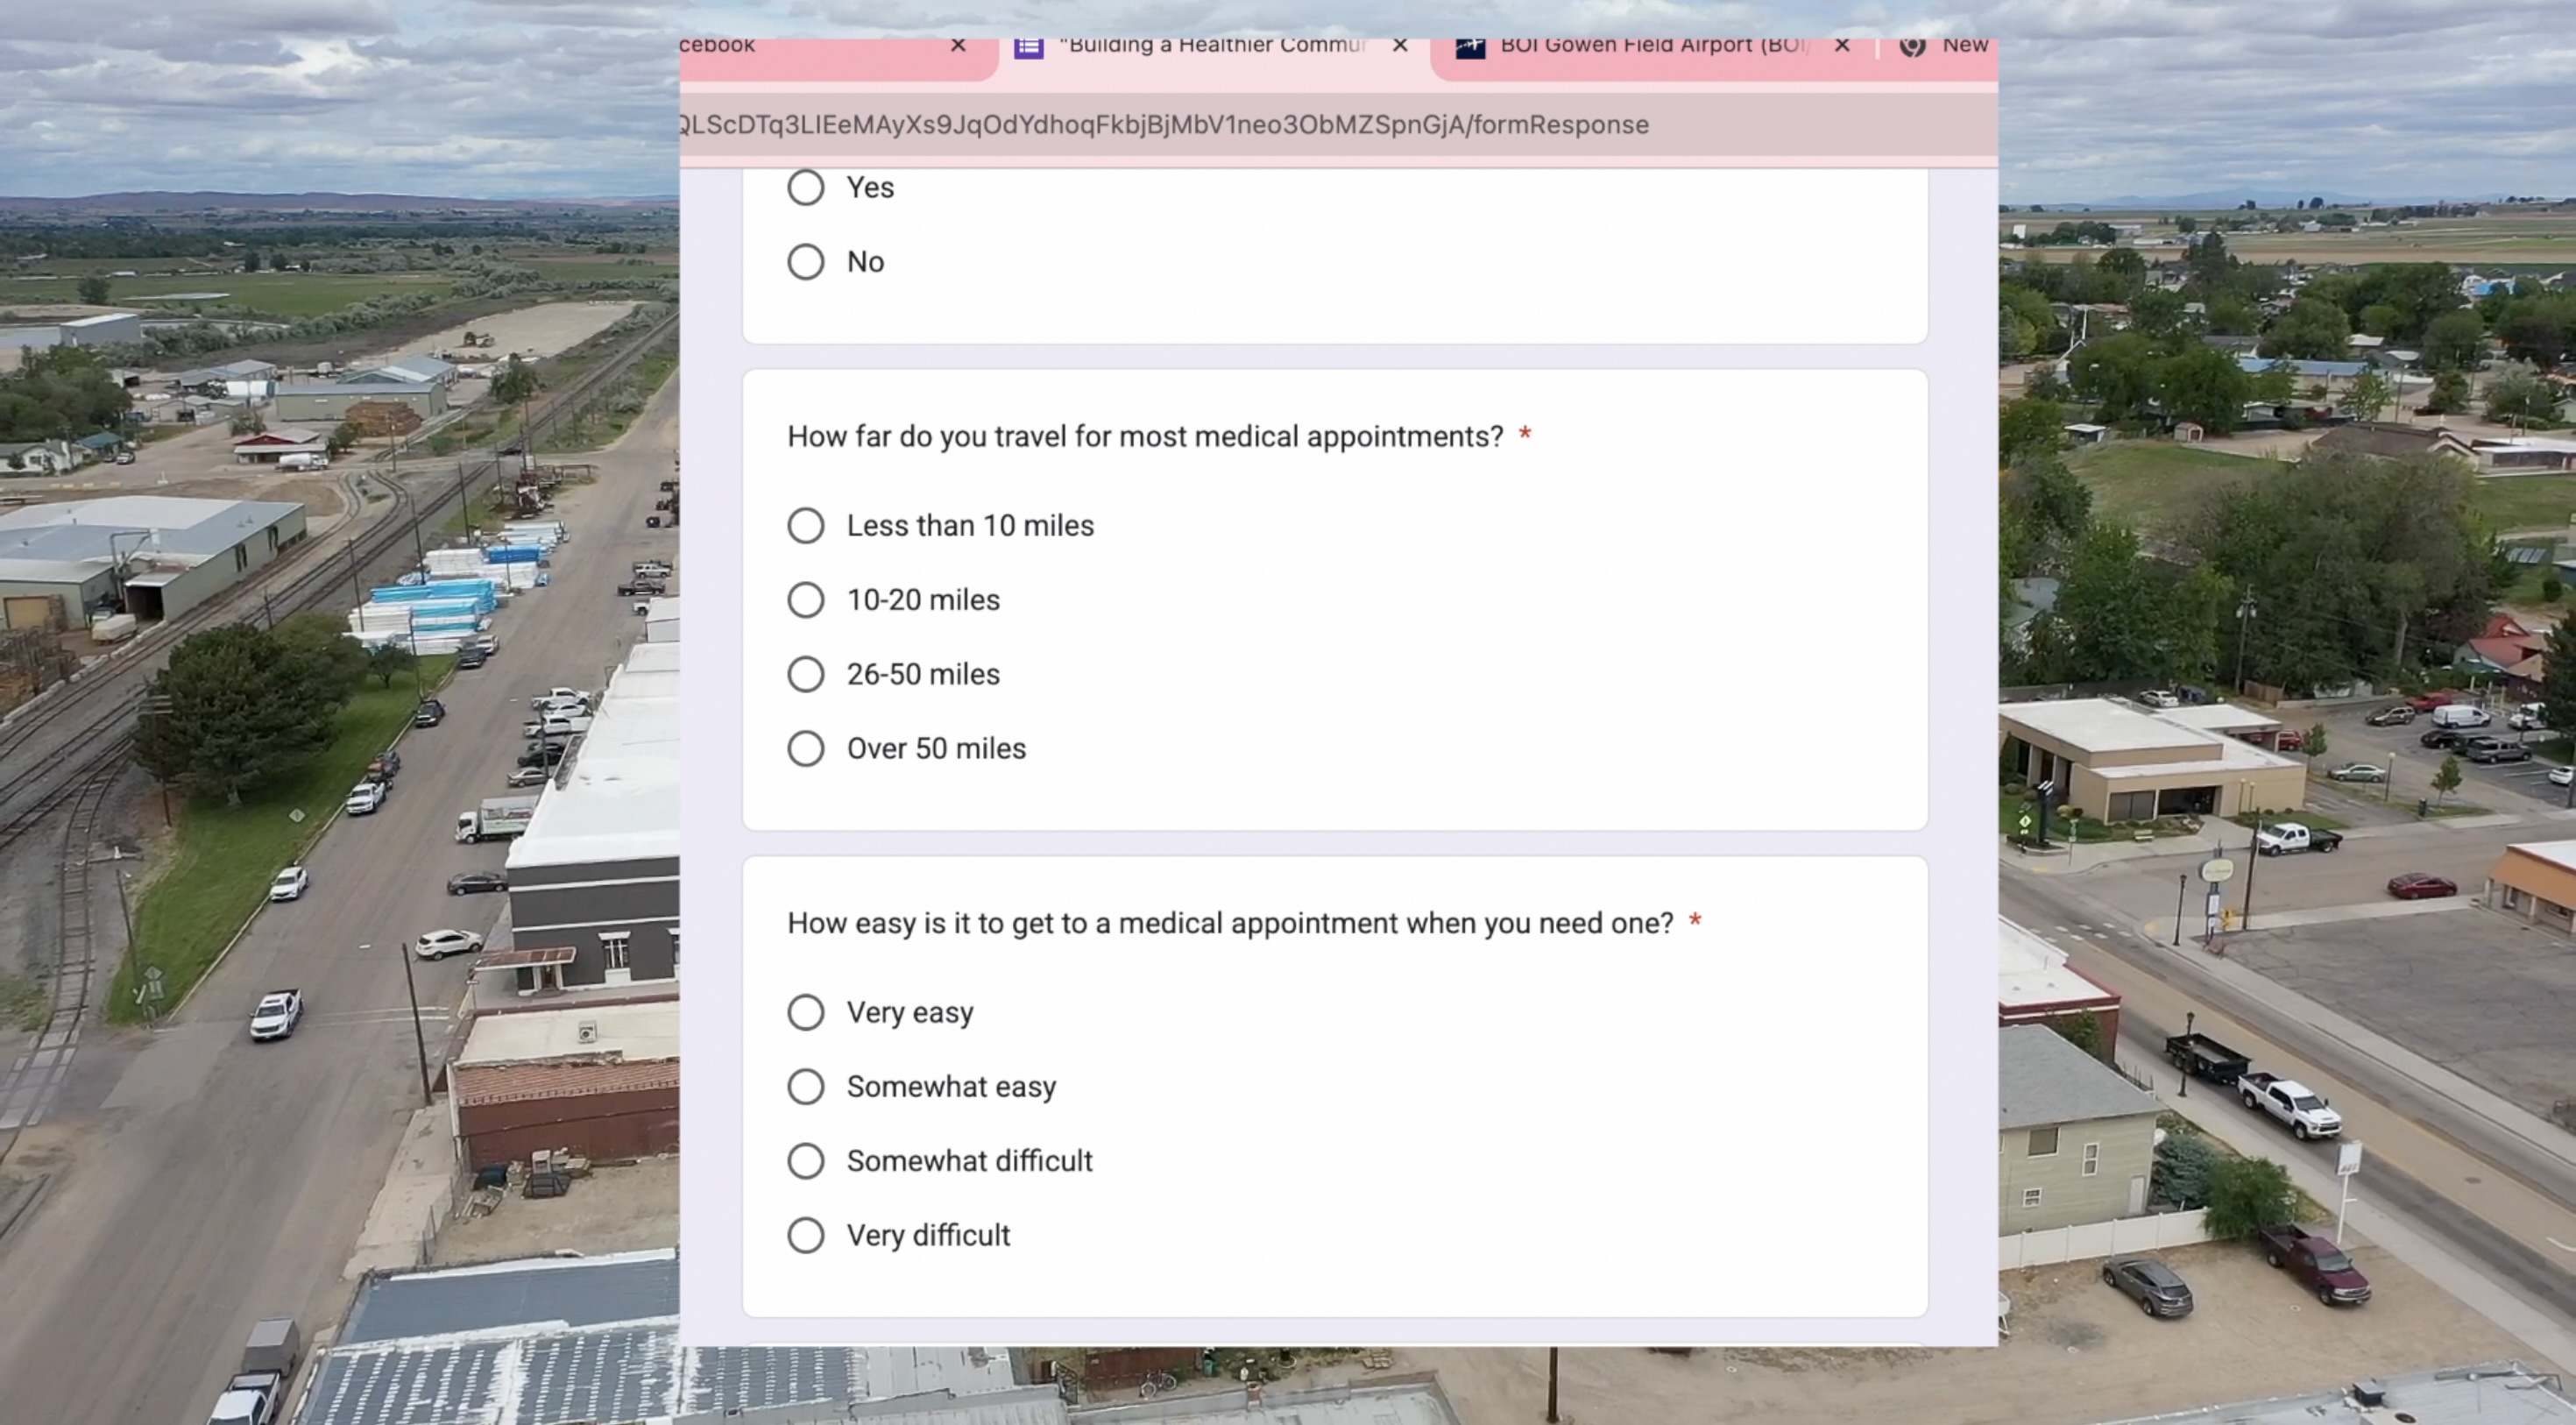Viewport: 2576px width, 1425px height.
Task: Click the airport tab's plane favicon
Action: pos(1469,47)
